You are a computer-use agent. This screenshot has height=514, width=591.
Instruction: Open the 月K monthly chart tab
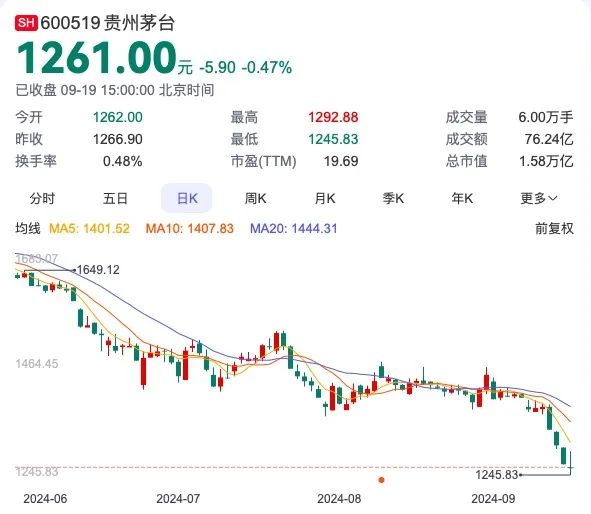pyautogui.click(x=325, y=198)
